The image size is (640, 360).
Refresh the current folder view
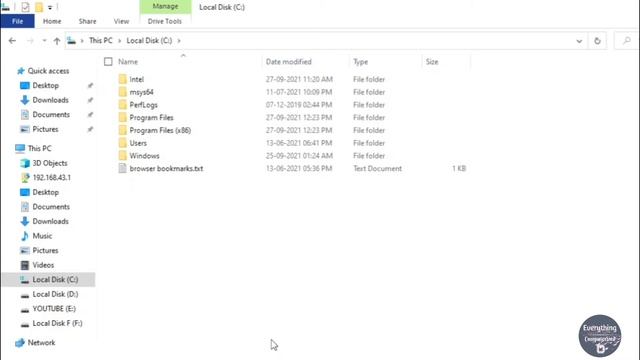[597, 41]
